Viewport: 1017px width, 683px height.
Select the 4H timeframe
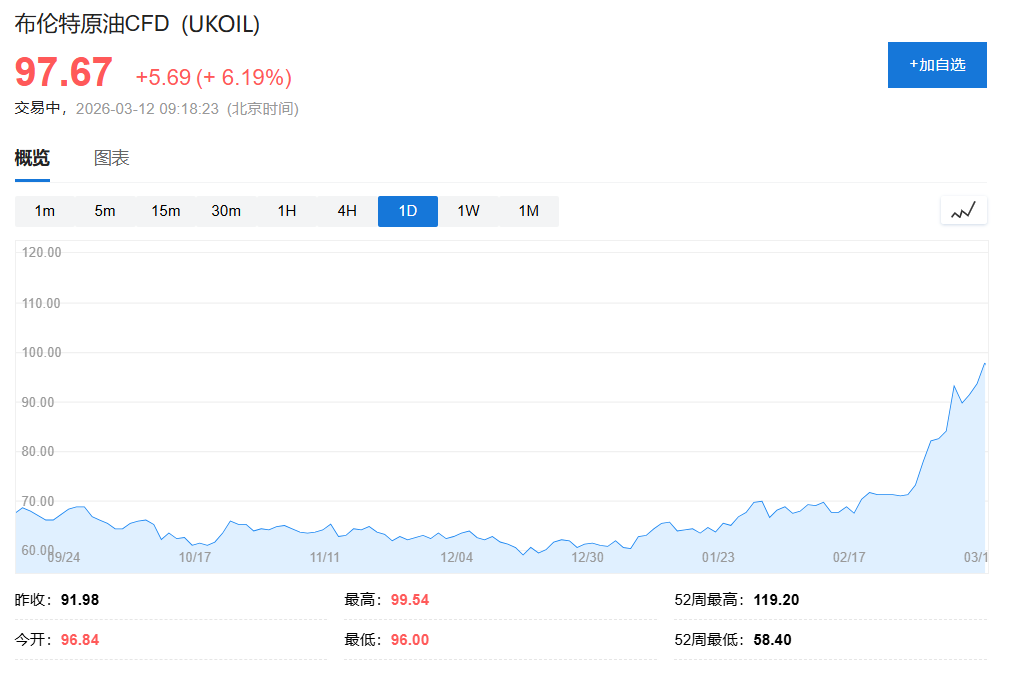(x=347, y=211)
